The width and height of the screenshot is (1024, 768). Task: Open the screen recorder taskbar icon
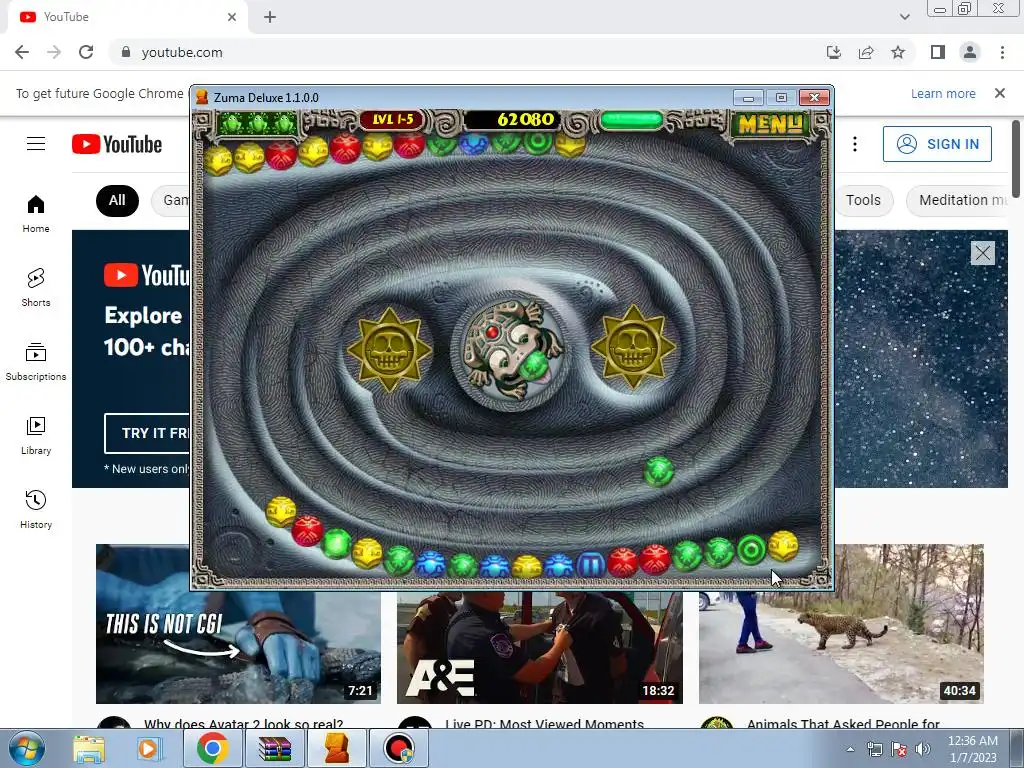(x=399, y=748)
